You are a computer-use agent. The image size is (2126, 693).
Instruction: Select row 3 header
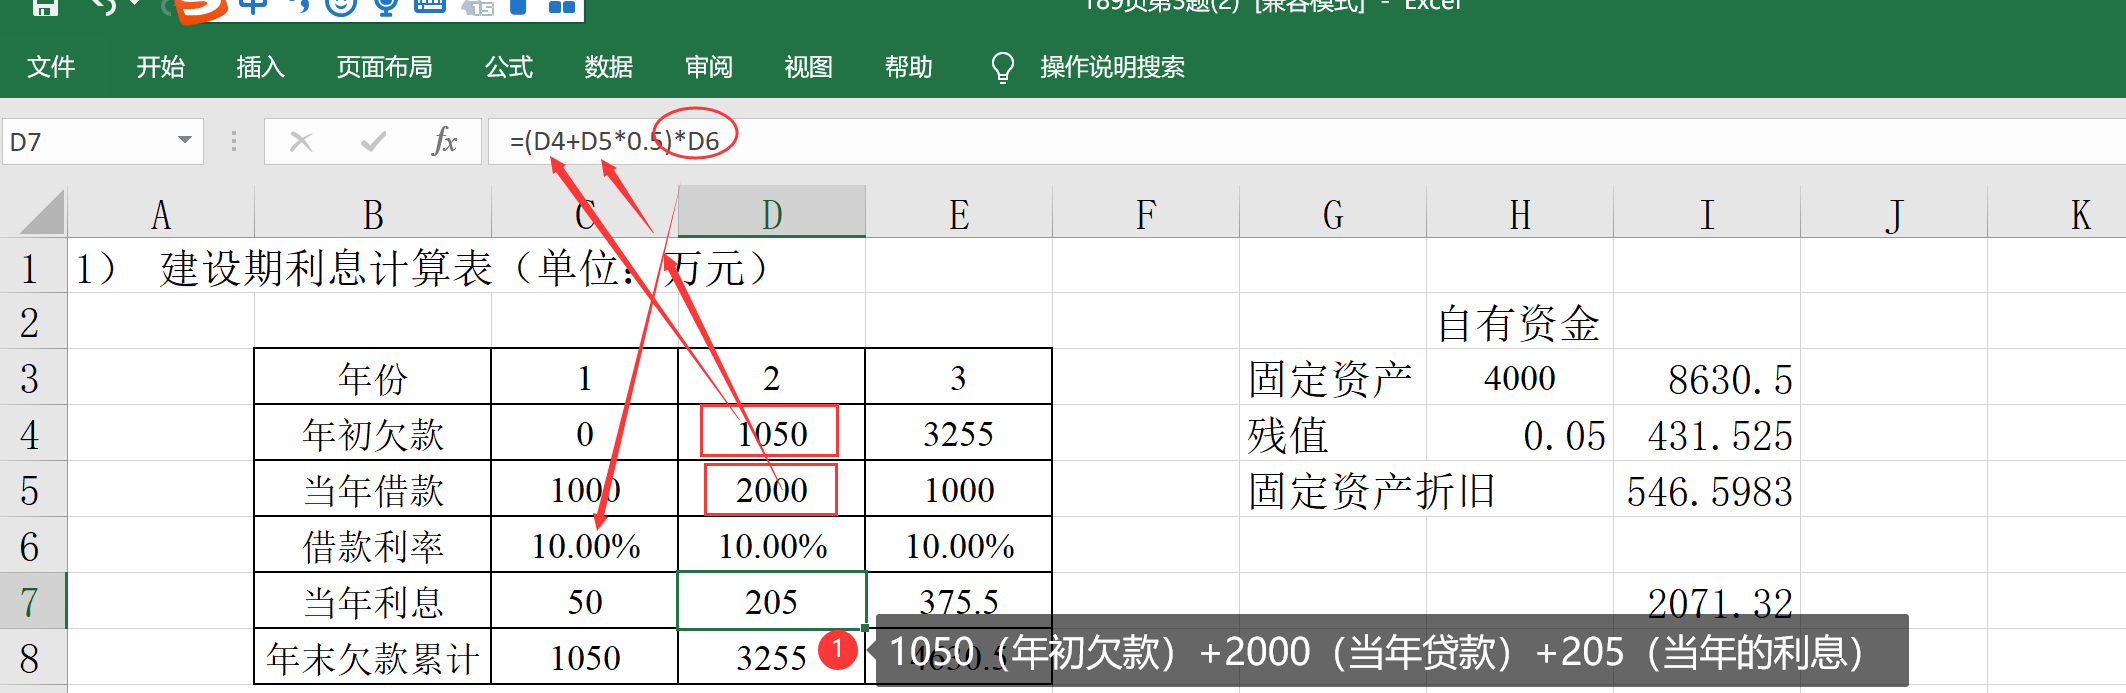(32, 377)
